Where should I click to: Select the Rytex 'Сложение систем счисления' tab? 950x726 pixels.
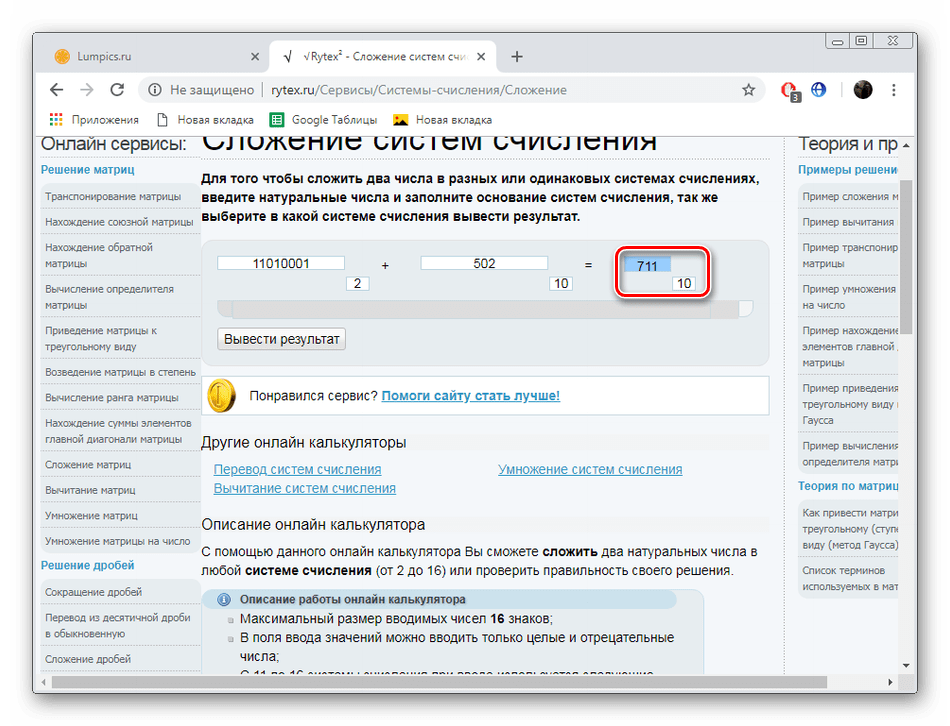tap(383, 56)
